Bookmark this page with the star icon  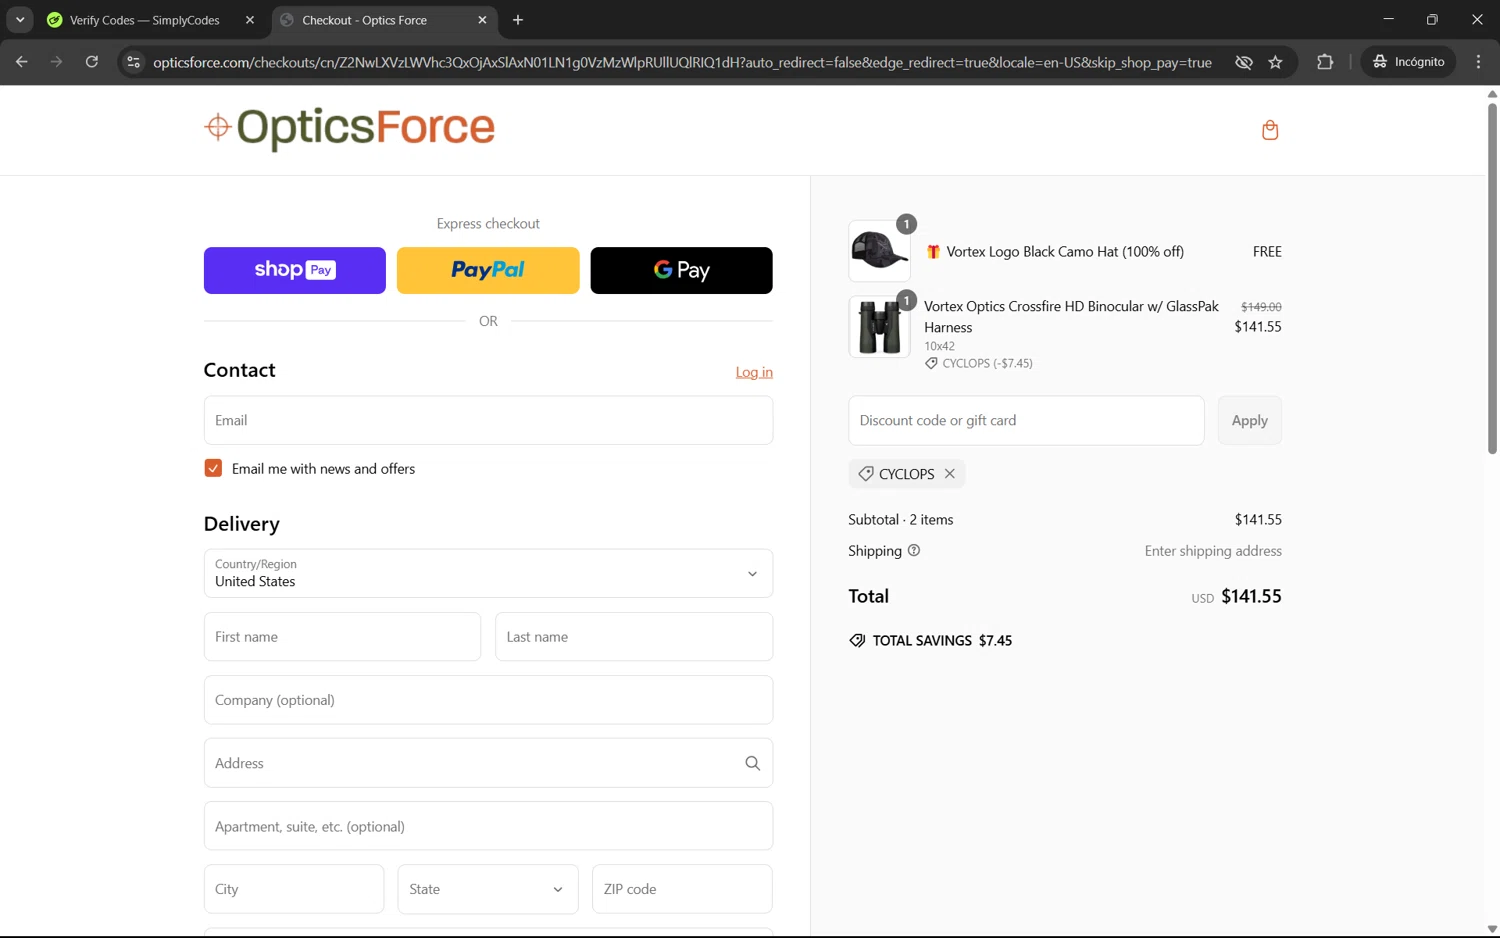coord(1275,62)
